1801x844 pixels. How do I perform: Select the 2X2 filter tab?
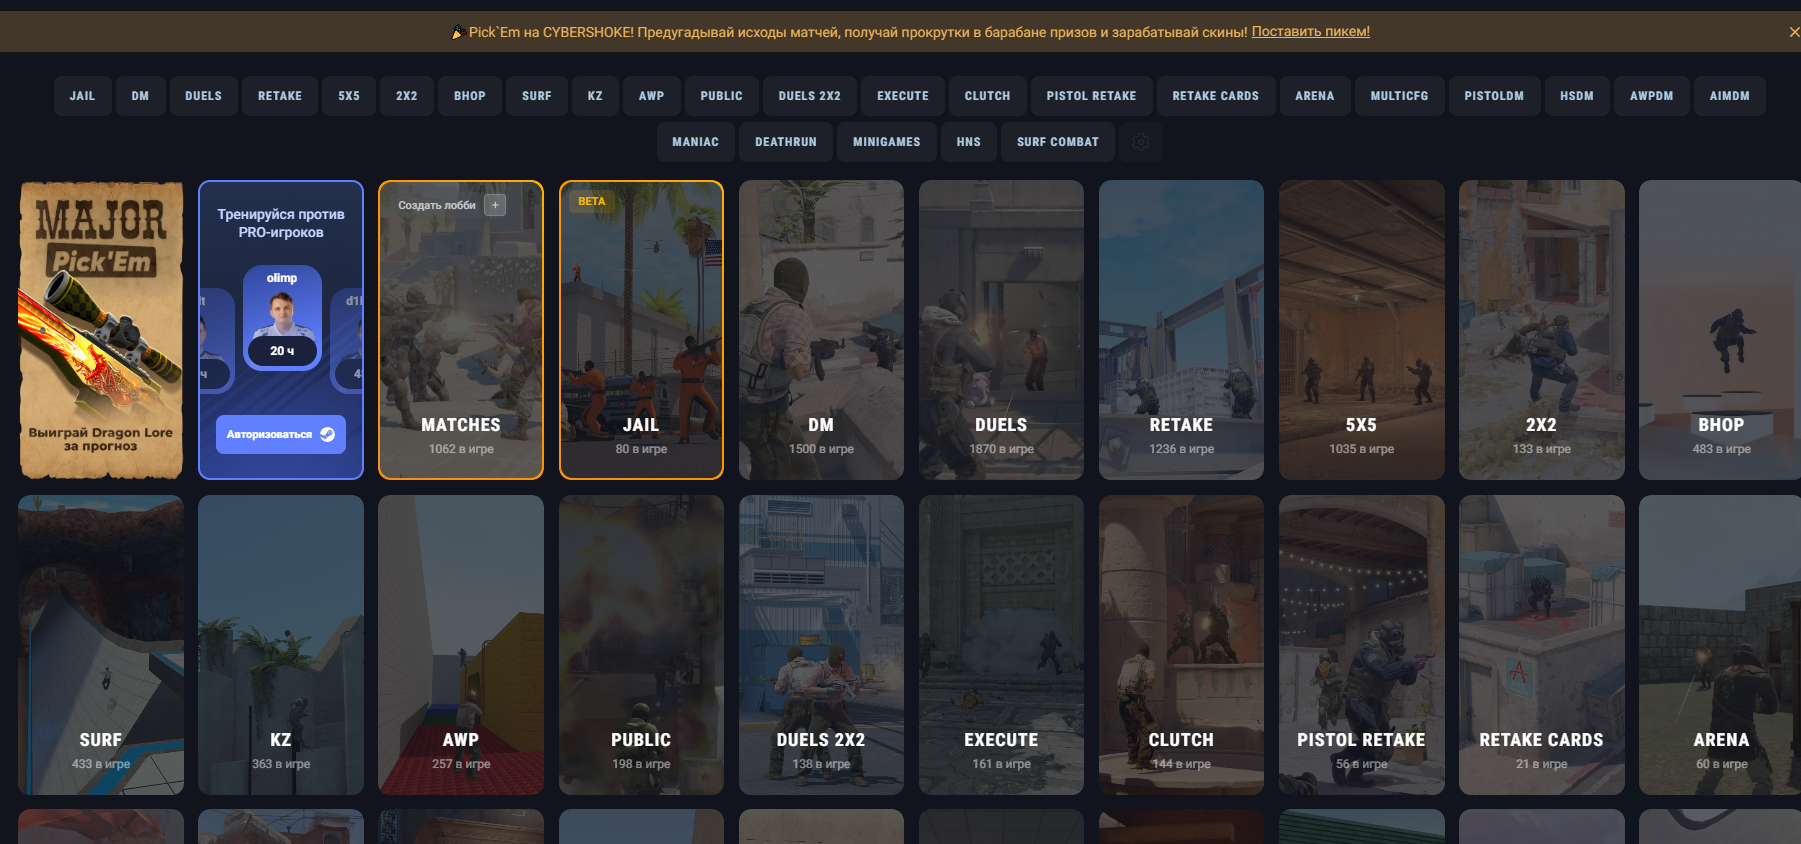click(406, 96)
